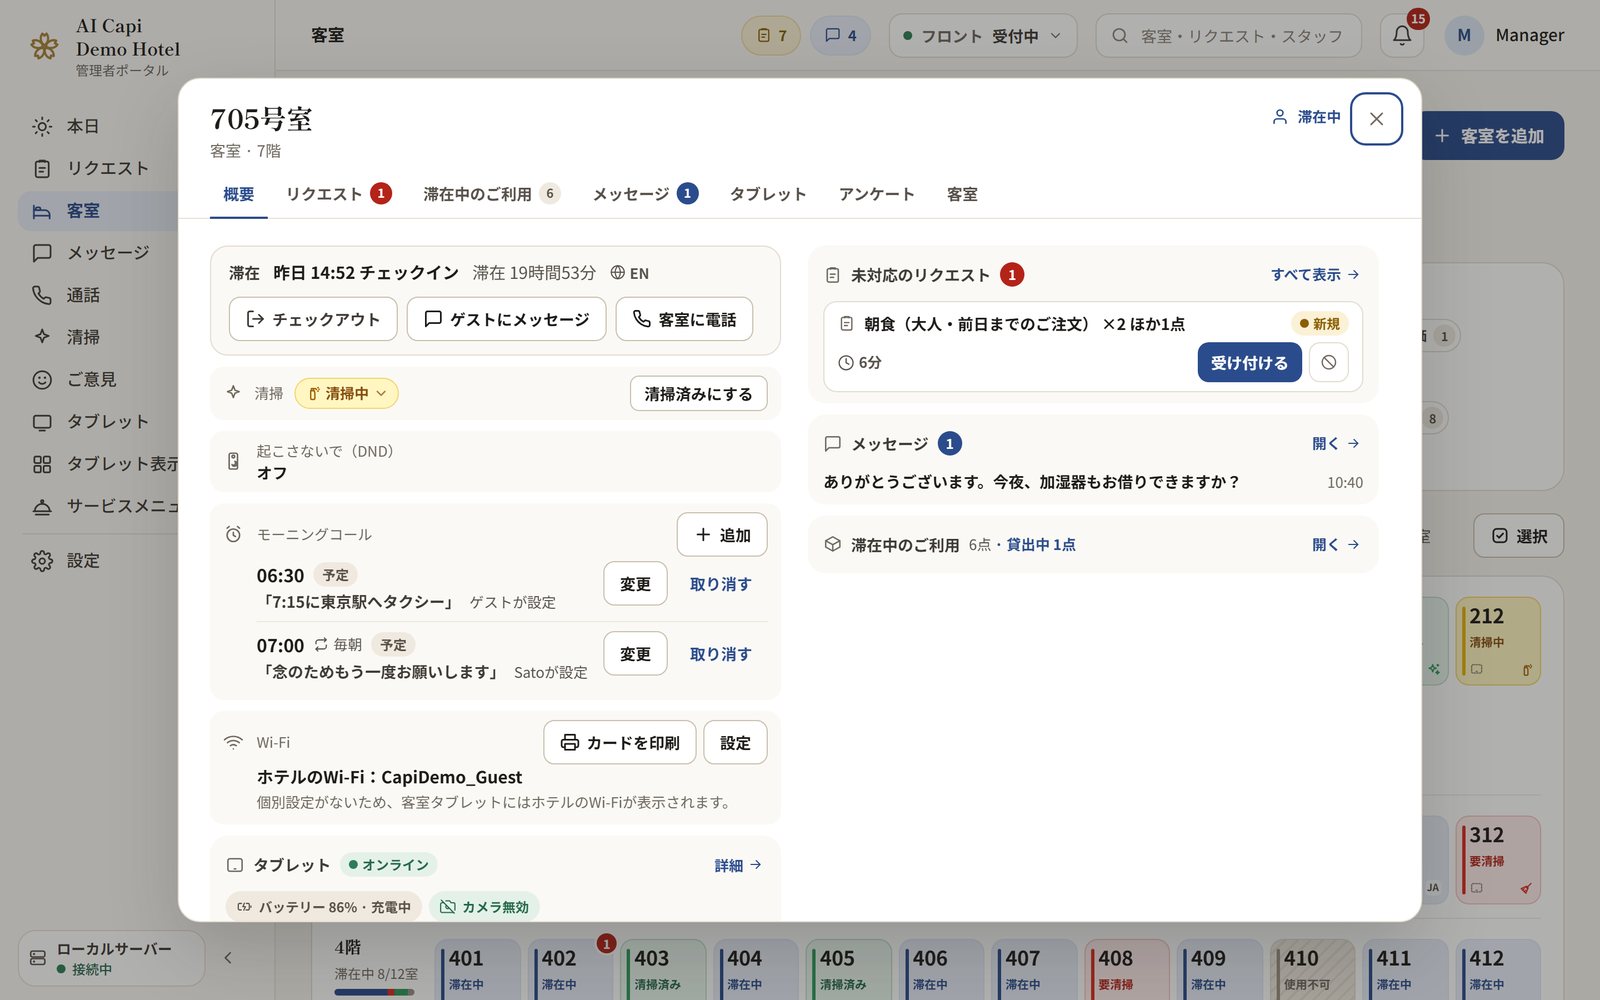The image size is (1600, 1000).
Task: Switch to the リクエスト tab
Action: [338, 194]
